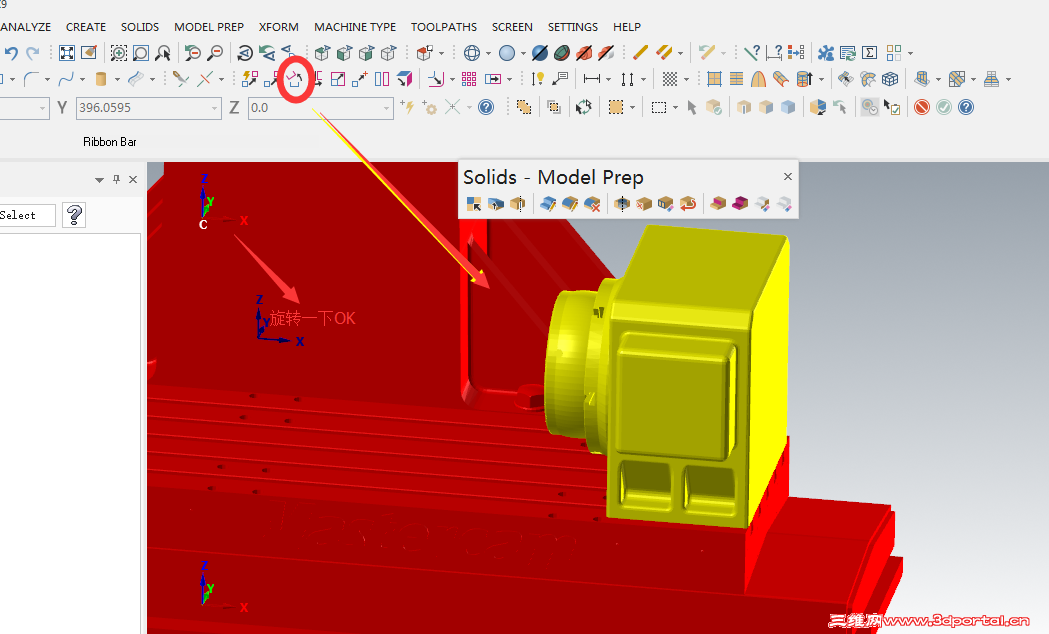This screenshot has height=634, width=1049.
Task: Close the Solids - Model Prep toolbar
Action: point(787,177)
